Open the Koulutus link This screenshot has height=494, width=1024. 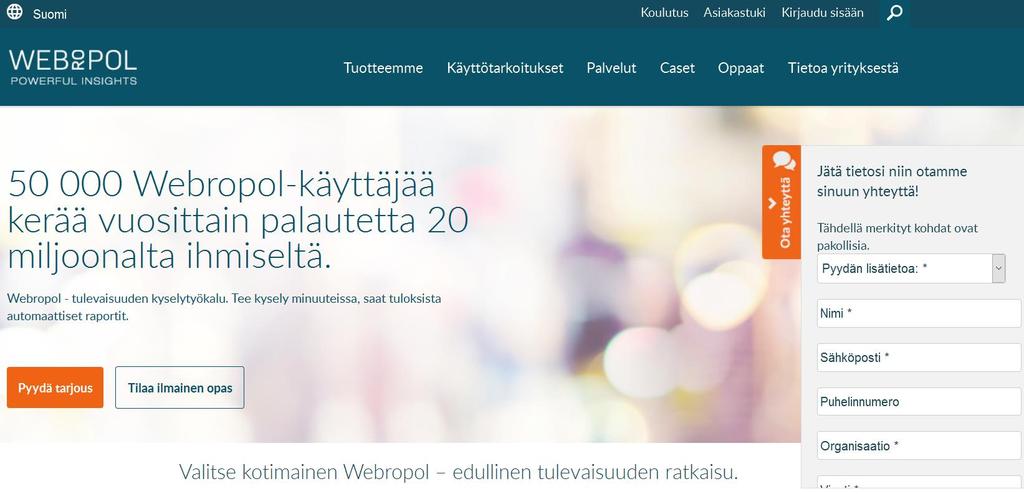[664, 12]
